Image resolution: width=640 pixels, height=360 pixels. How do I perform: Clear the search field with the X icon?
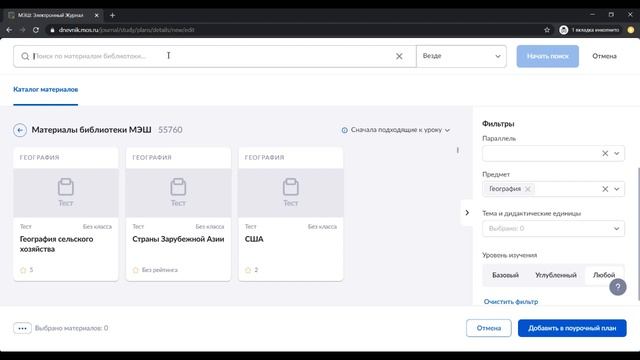[399, 56]
